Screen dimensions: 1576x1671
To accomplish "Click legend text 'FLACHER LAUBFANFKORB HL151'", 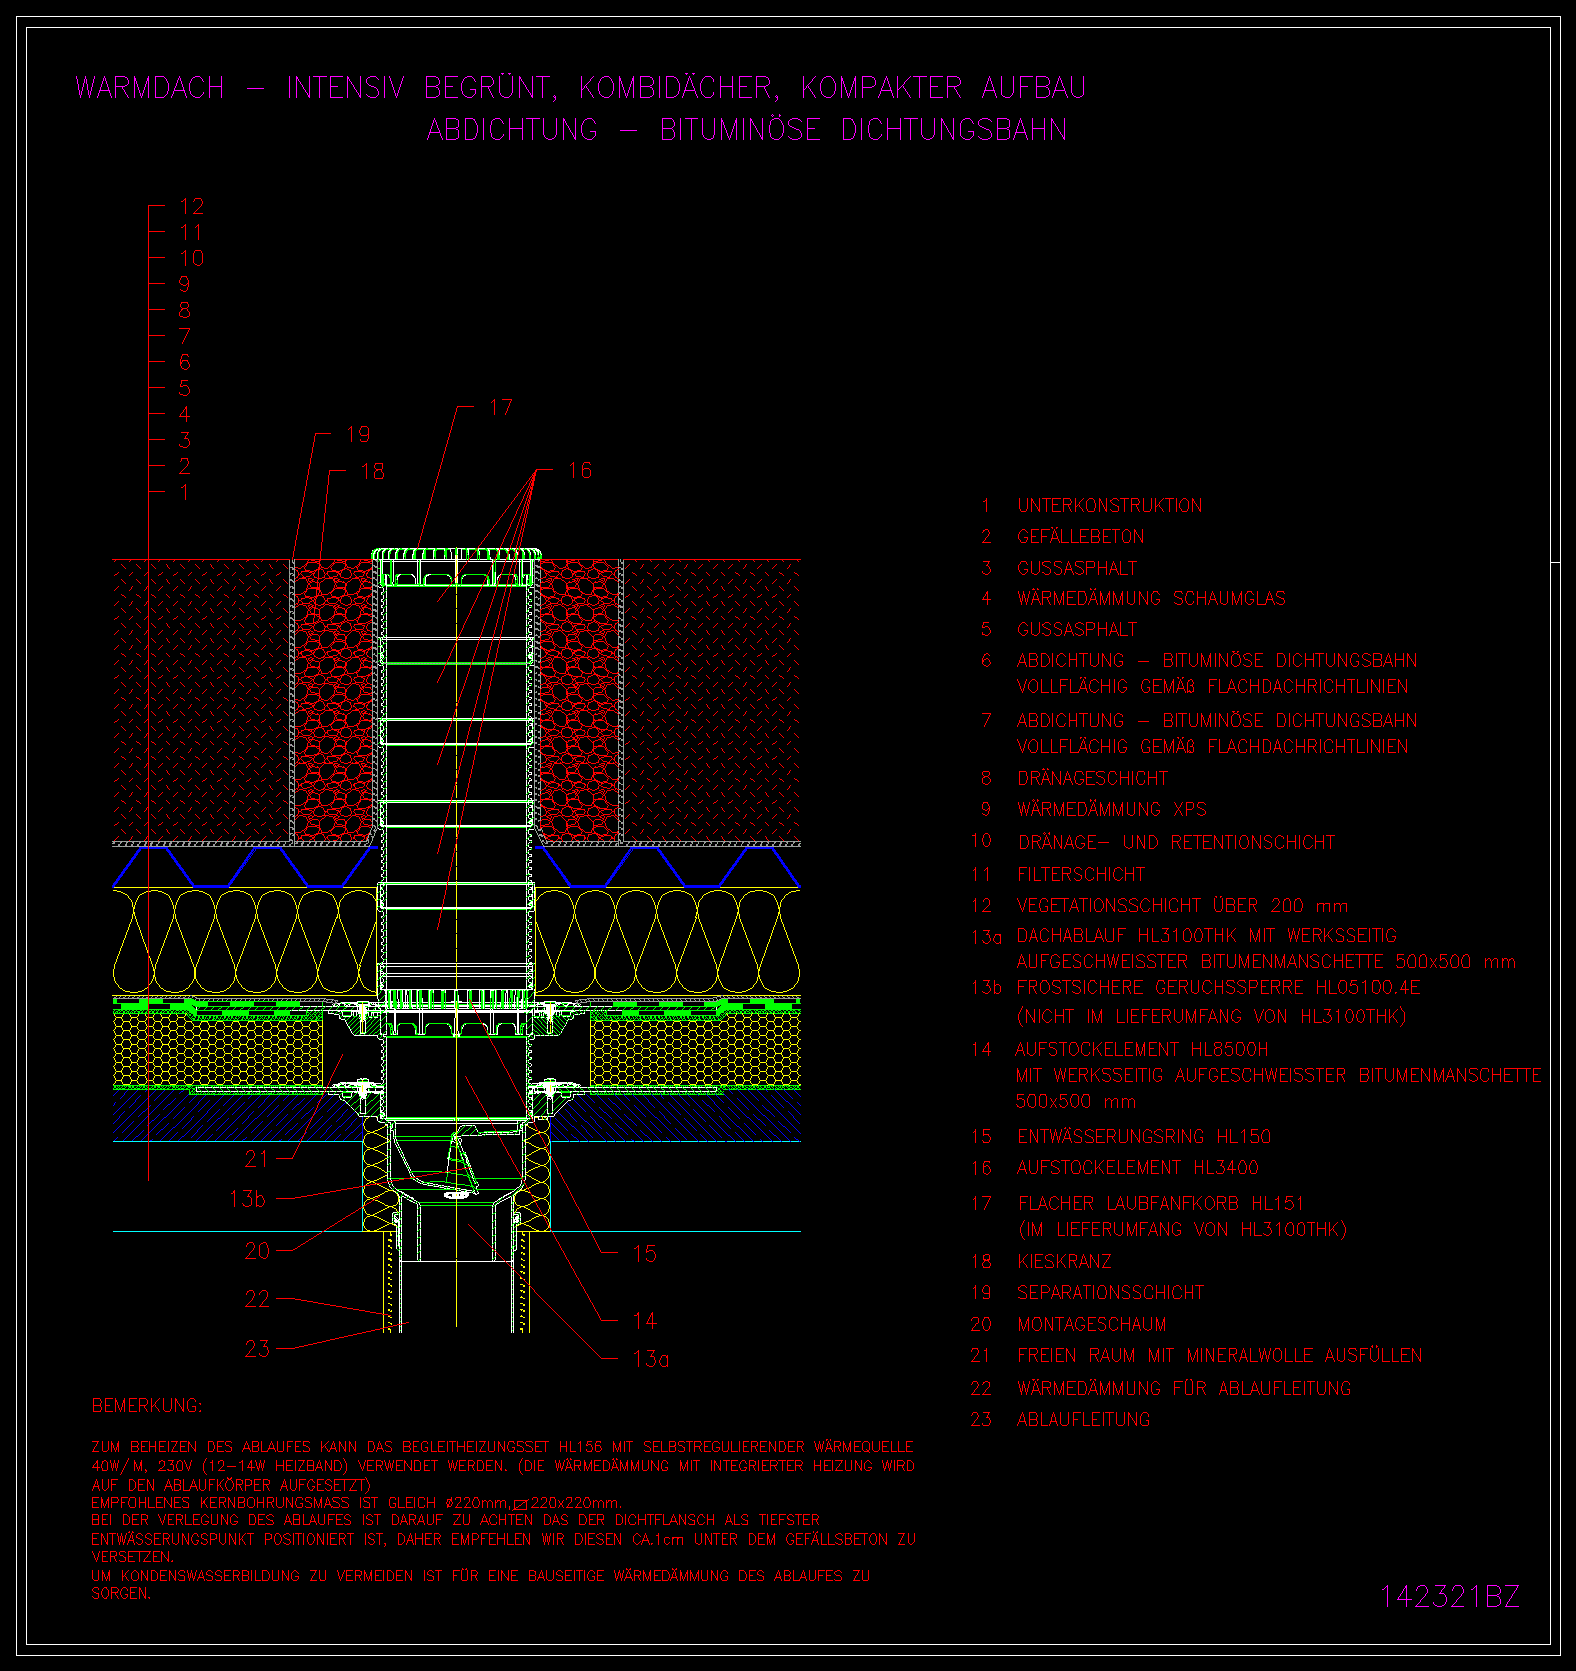I will tap(1161, 1203).
